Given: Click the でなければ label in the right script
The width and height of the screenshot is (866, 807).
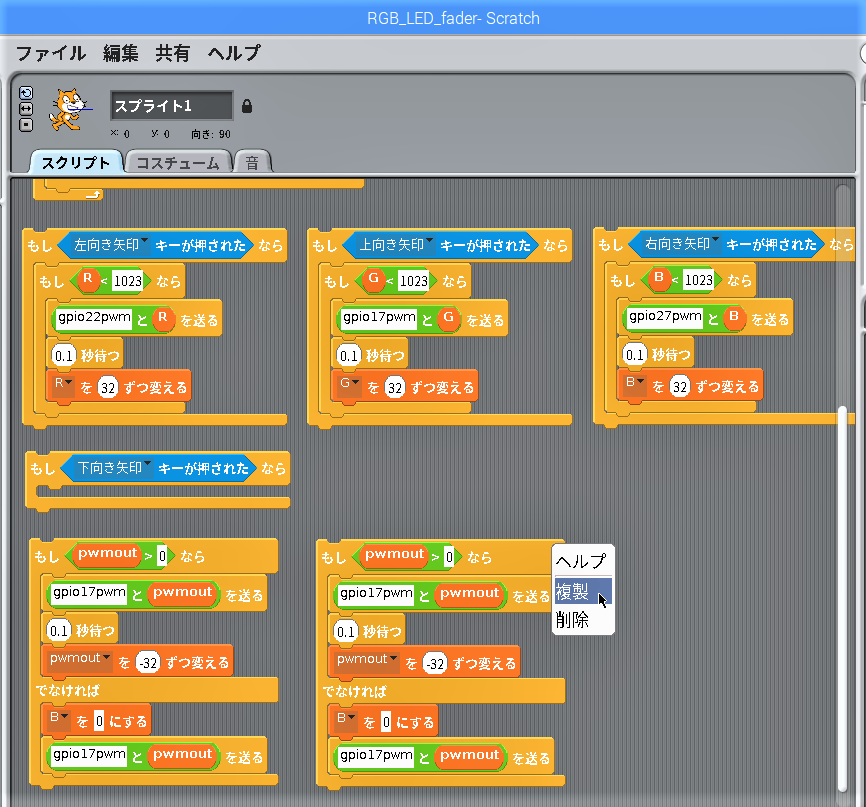Looking at the screenshot, I should (355, 691).
